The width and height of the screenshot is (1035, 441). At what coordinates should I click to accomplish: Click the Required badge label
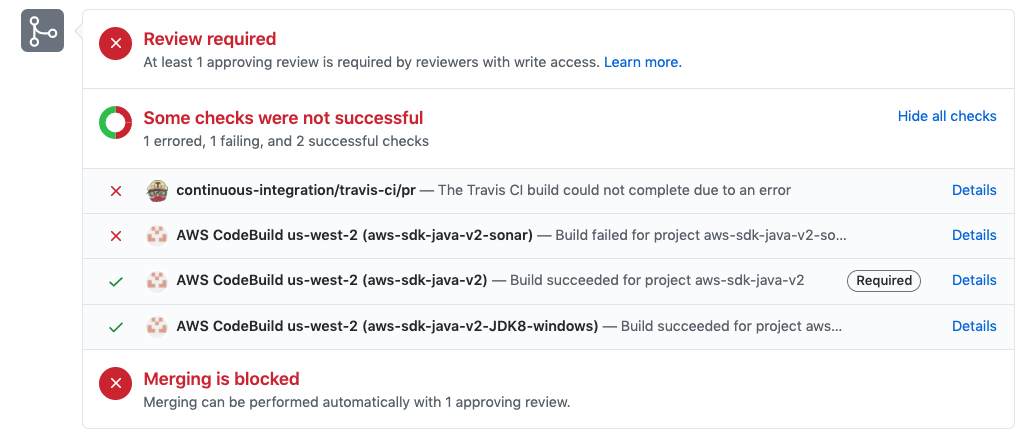click(x=884, y=281)
